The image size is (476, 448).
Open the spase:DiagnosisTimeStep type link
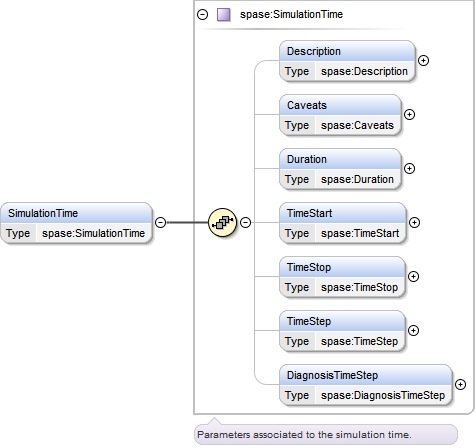pyautogui.click(x=383, y=395)
